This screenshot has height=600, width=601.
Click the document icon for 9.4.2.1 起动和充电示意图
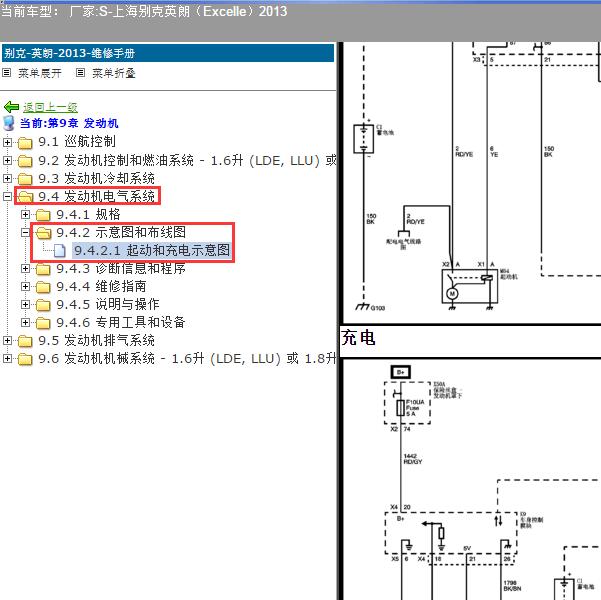click(60, 250)
